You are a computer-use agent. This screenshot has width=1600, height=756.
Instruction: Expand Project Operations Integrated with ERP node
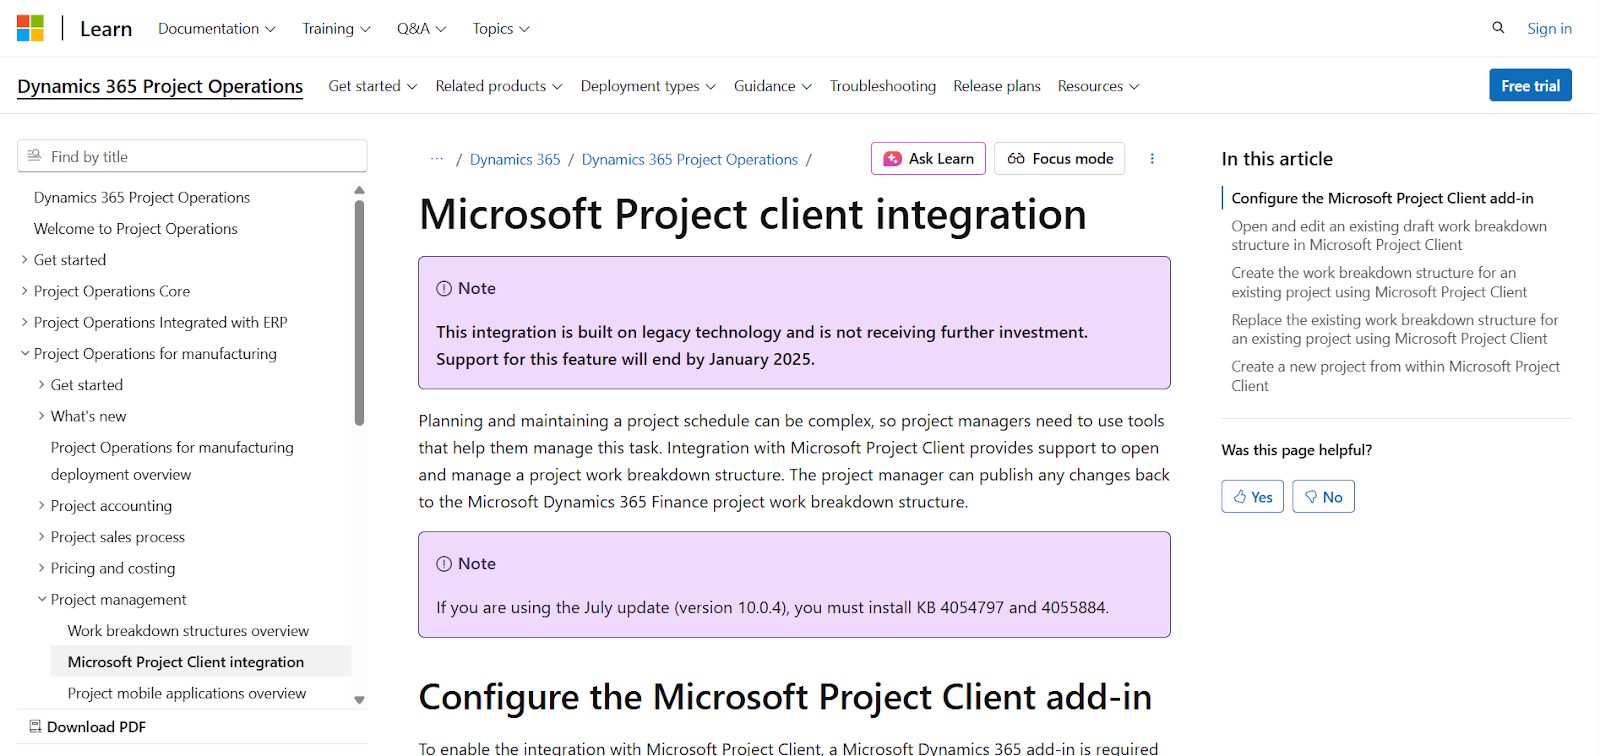coord(24,322)
